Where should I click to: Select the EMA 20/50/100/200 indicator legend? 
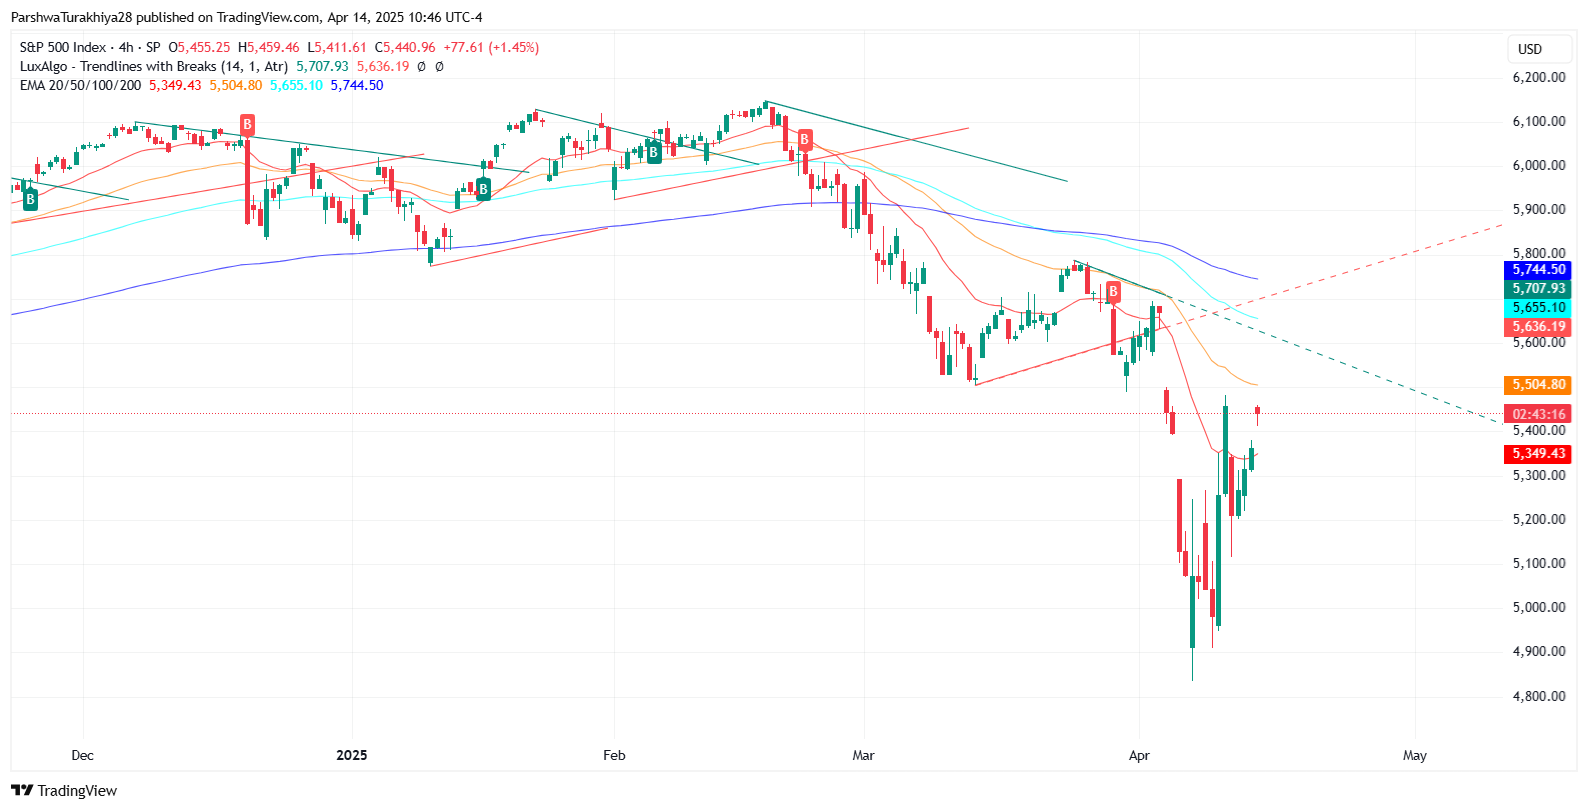(80, 85)
